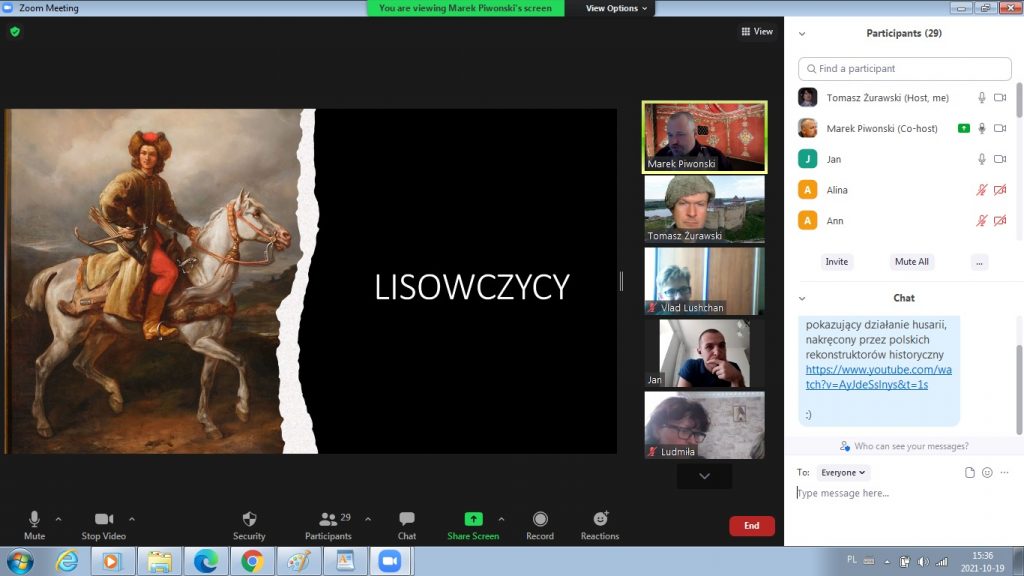Open the Everyone recipient dropdown
Screen dimensions: 1024x576
pyautogui.click(x=844, y=472)
